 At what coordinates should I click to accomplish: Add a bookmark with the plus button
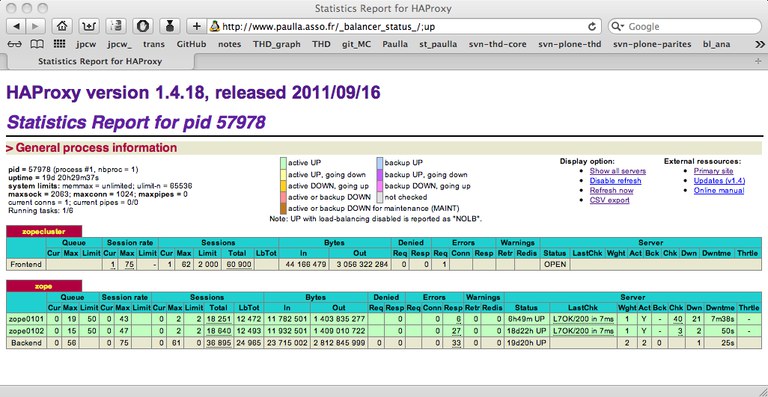[x=197, y=26]
